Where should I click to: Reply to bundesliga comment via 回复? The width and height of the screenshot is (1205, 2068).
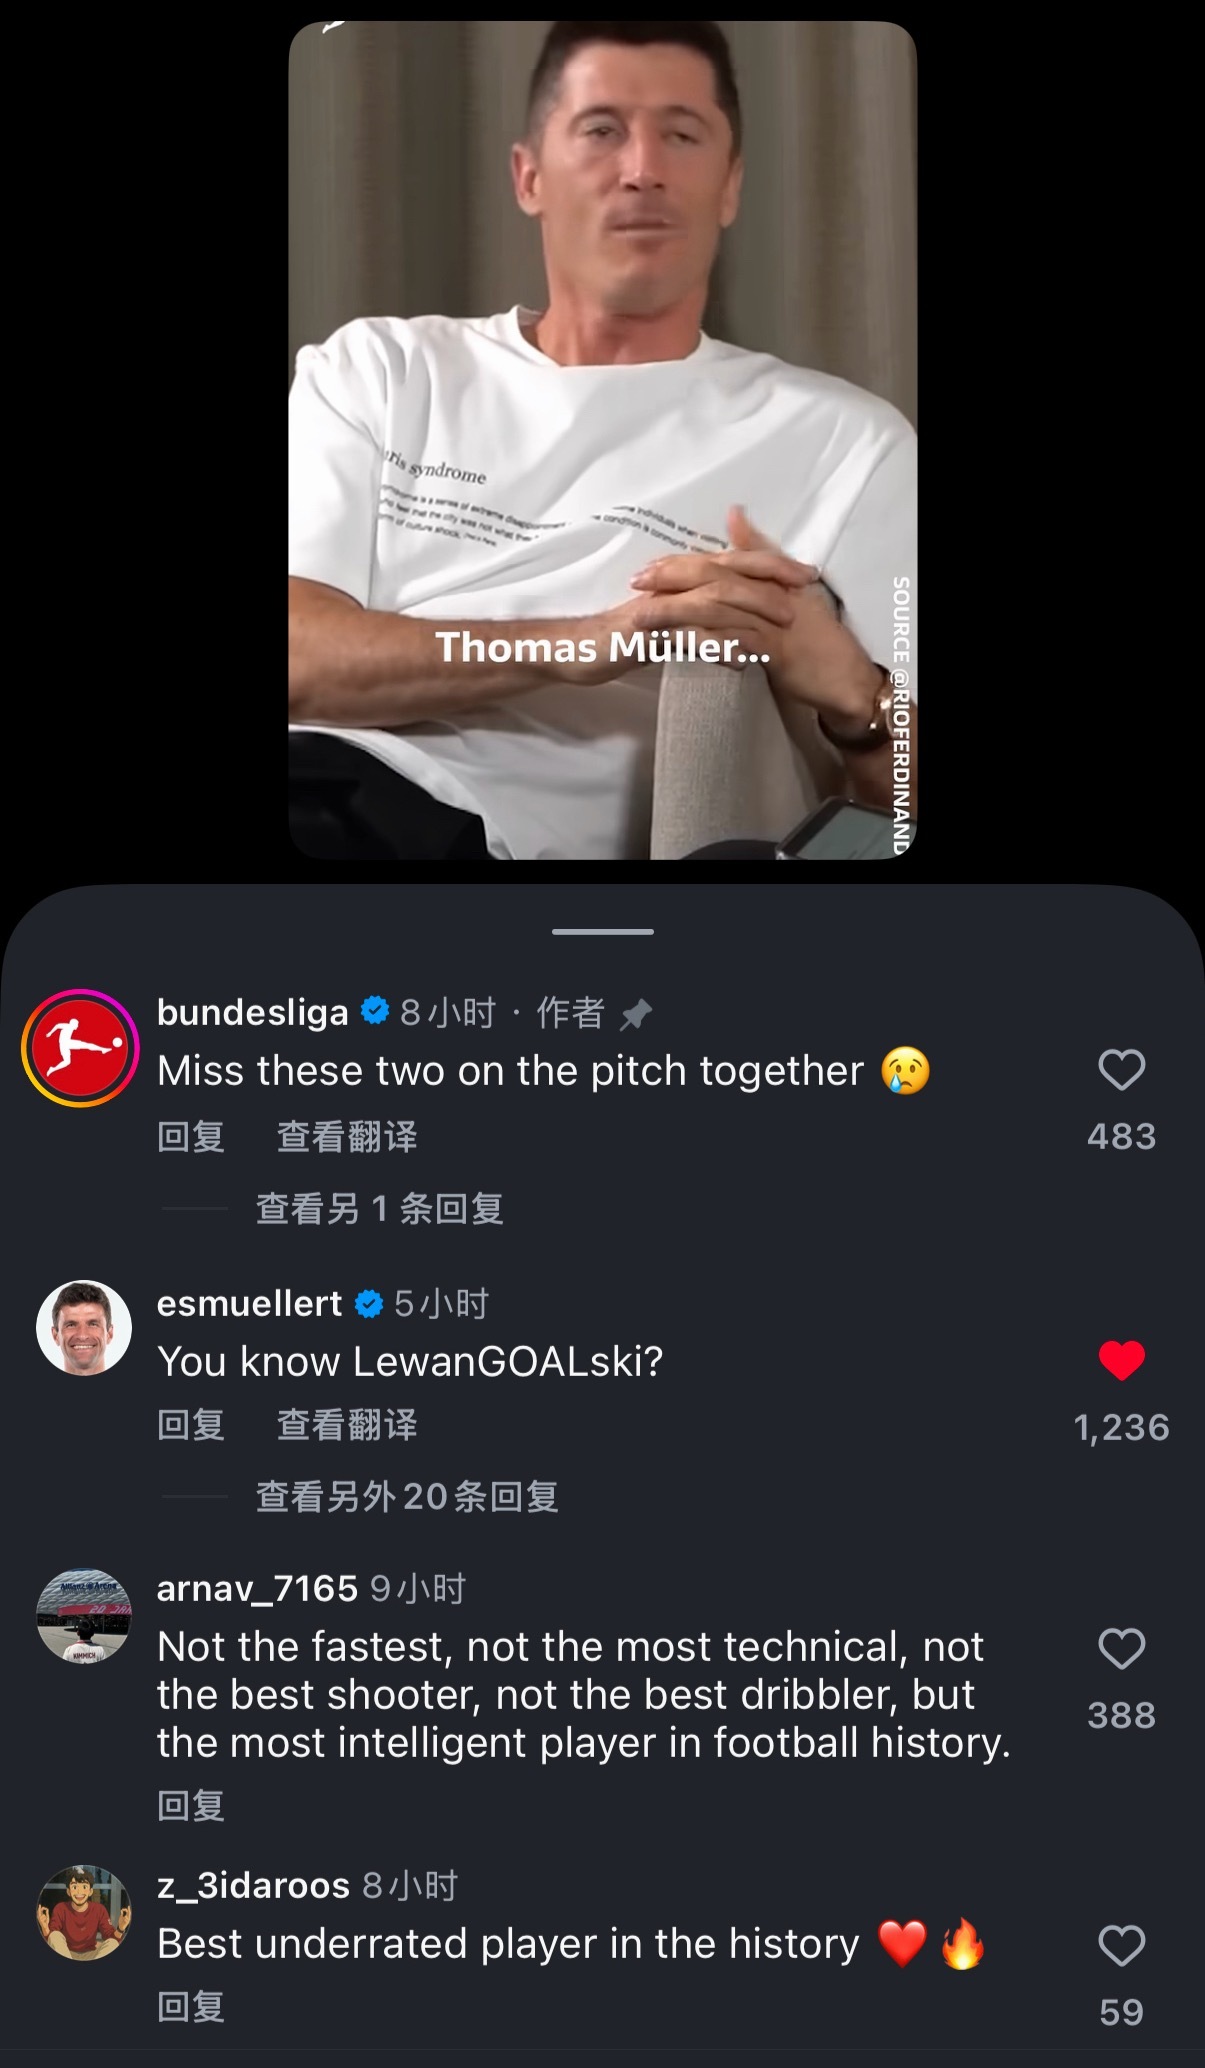[x=191, y=1137]
